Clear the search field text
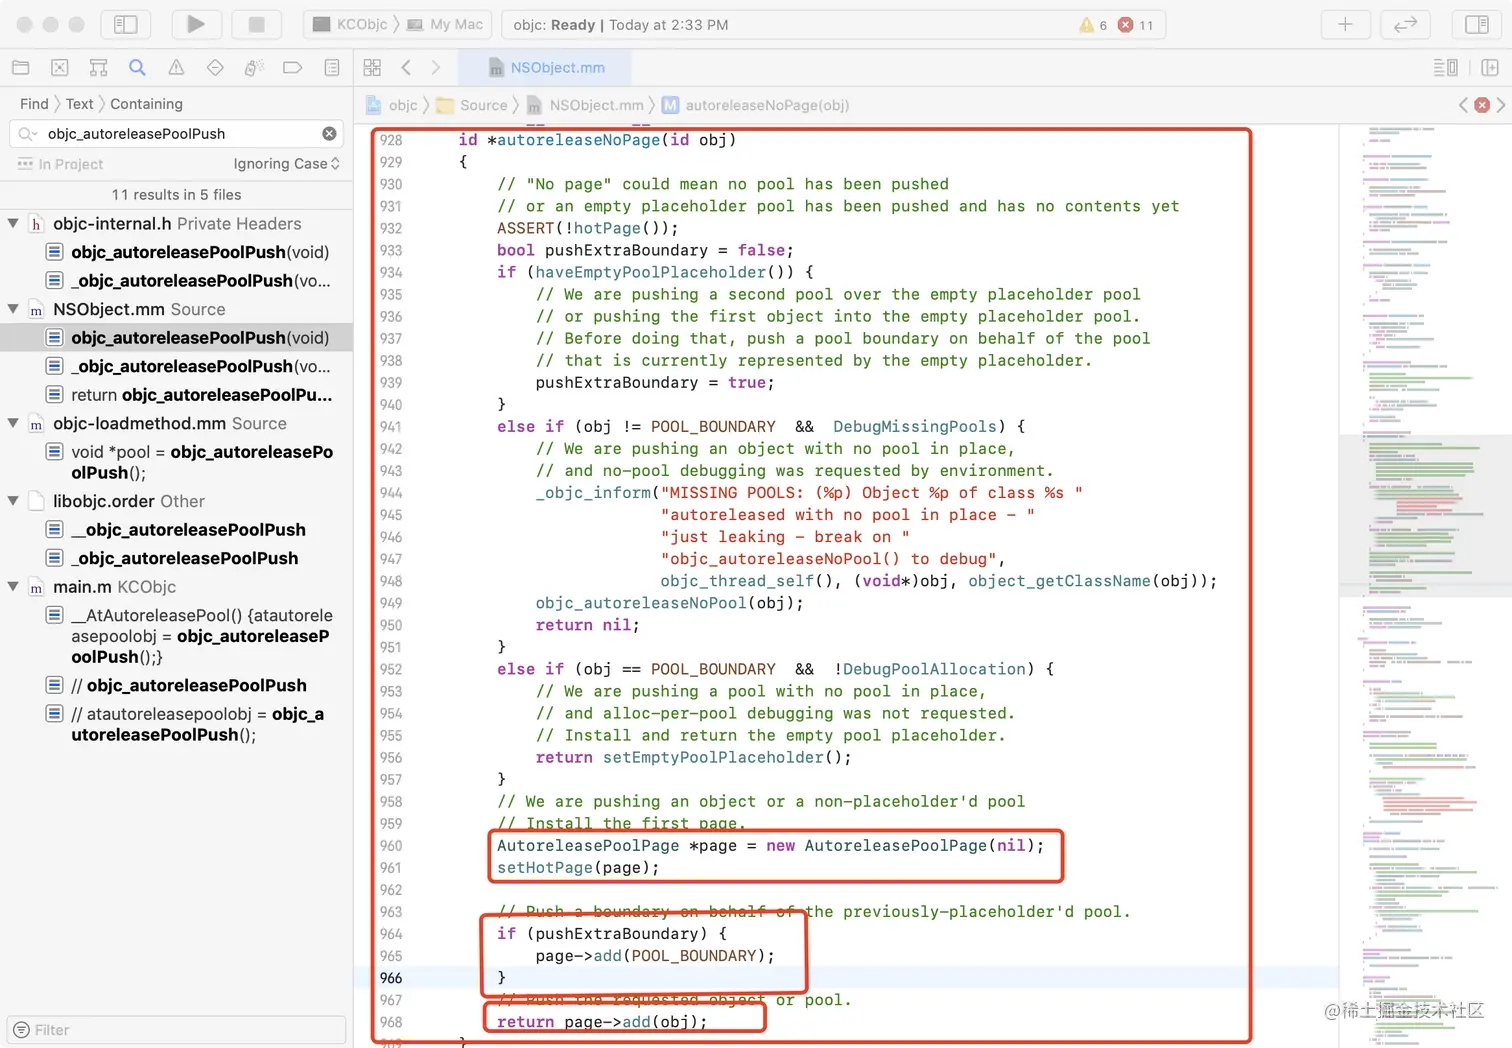The height and width of the screenshot is (1048, 1512). pos(329,134)
